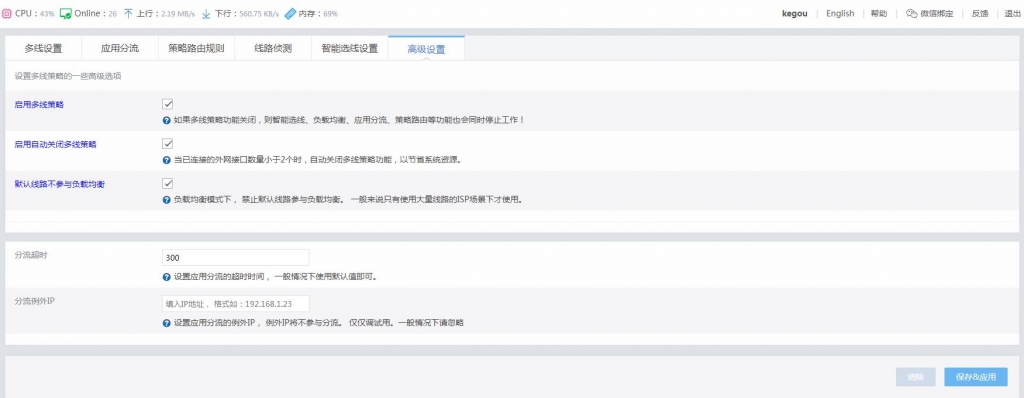Open help icon for 分流例外IP description
Viewport: 1024px width, 398px height.
(x=167, y=323)
